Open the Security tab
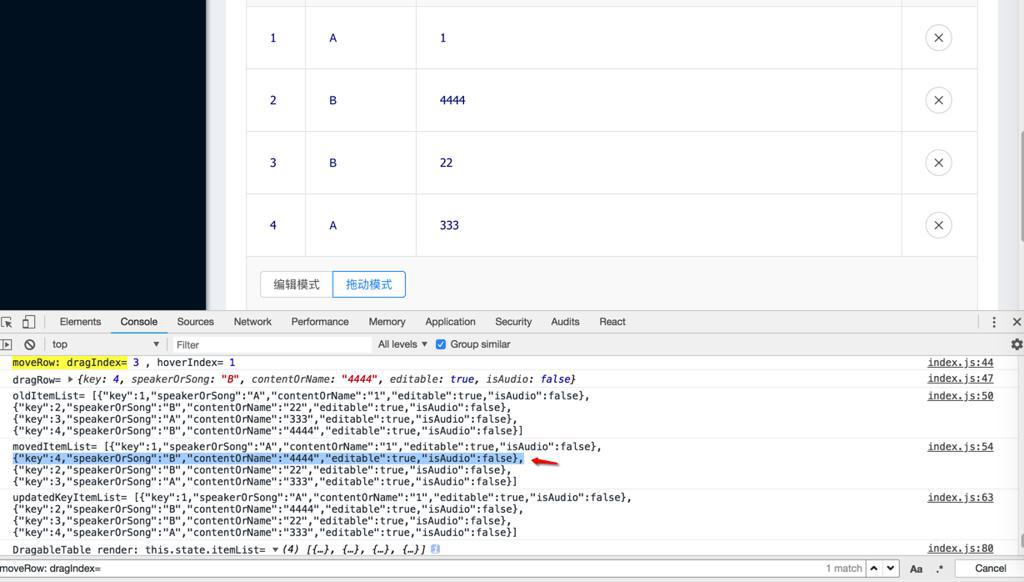 pyautogui.click(x=513, y=322)
